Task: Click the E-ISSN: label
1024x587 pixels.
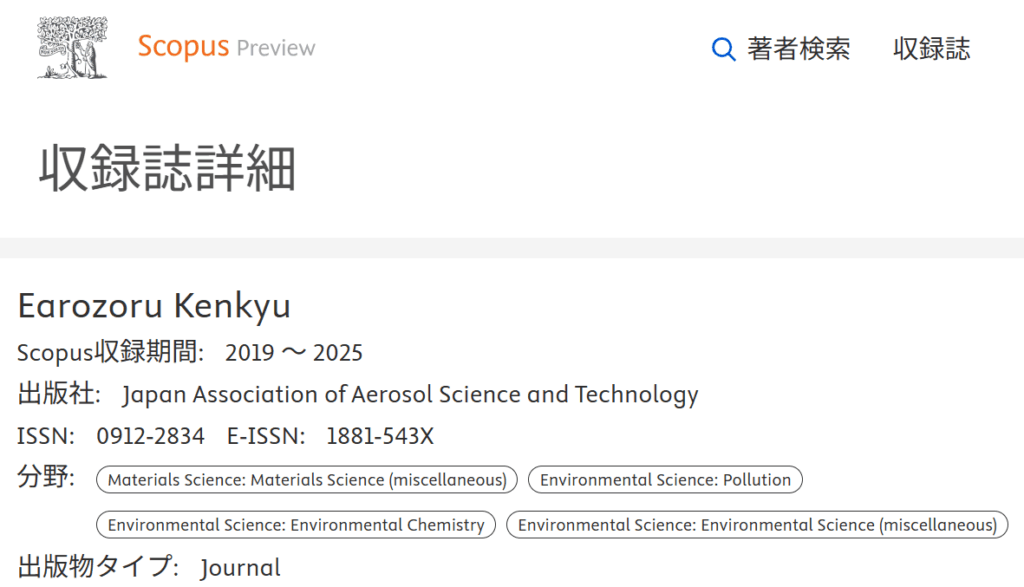Action: point(266,436)
